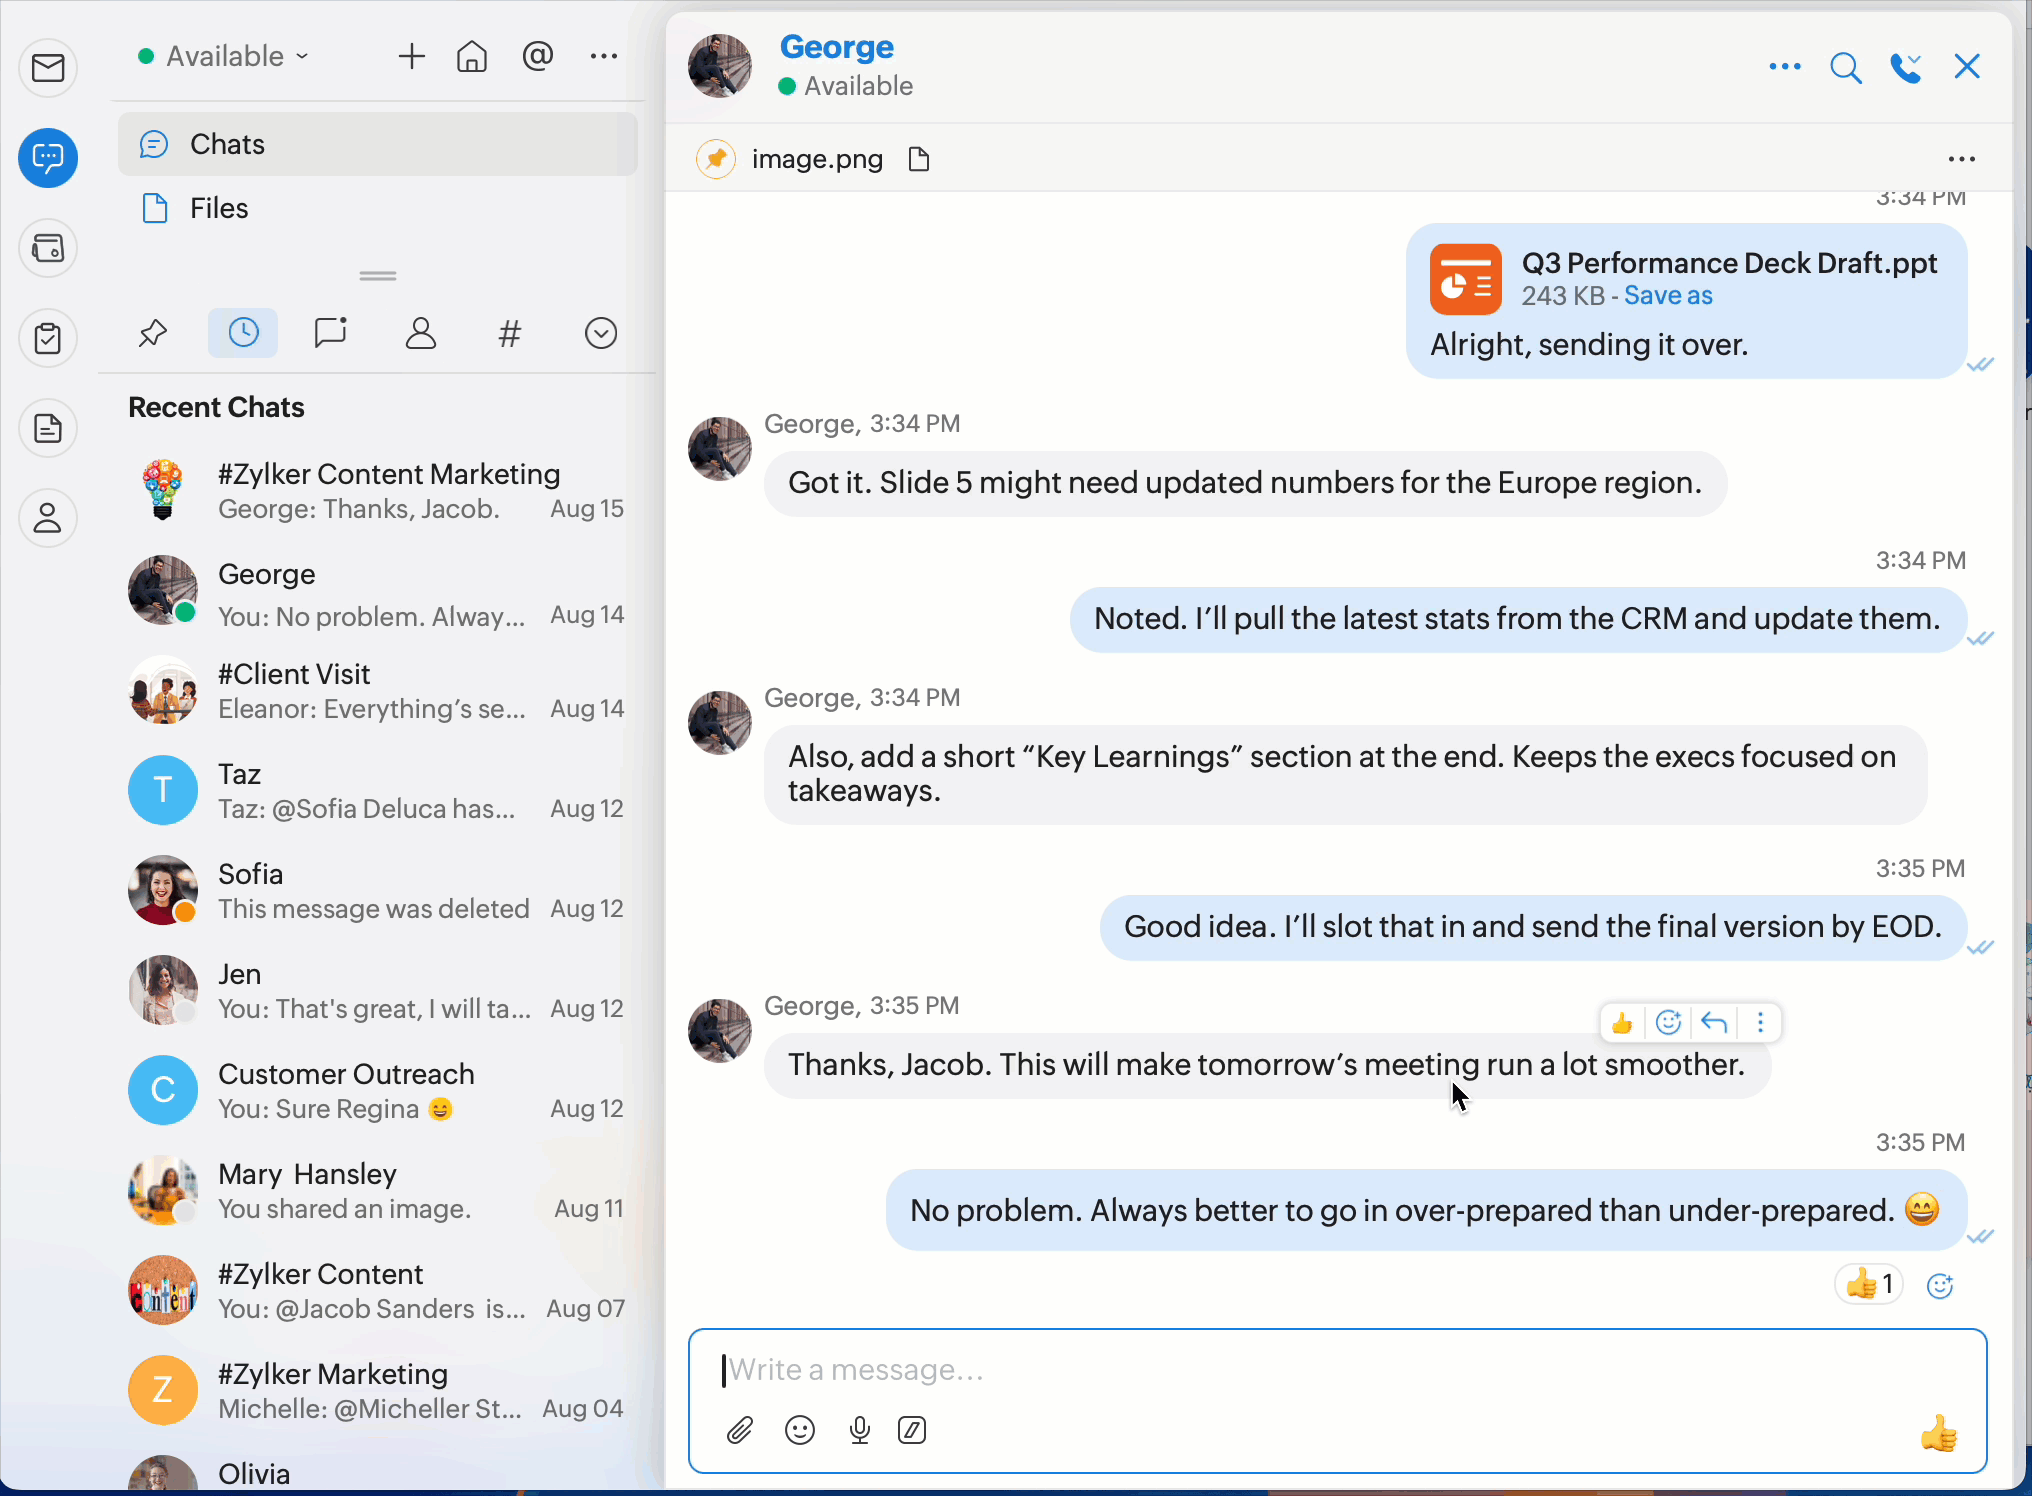This screenshot has height=1496, width=2032.
Task: Open the mentions @ icon
Action: (538, 56)
